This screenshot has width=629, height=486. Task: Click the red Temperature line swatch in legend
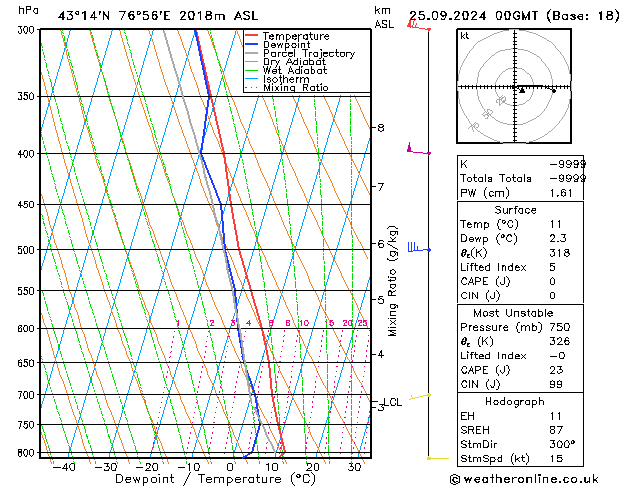tap(253, 36)
